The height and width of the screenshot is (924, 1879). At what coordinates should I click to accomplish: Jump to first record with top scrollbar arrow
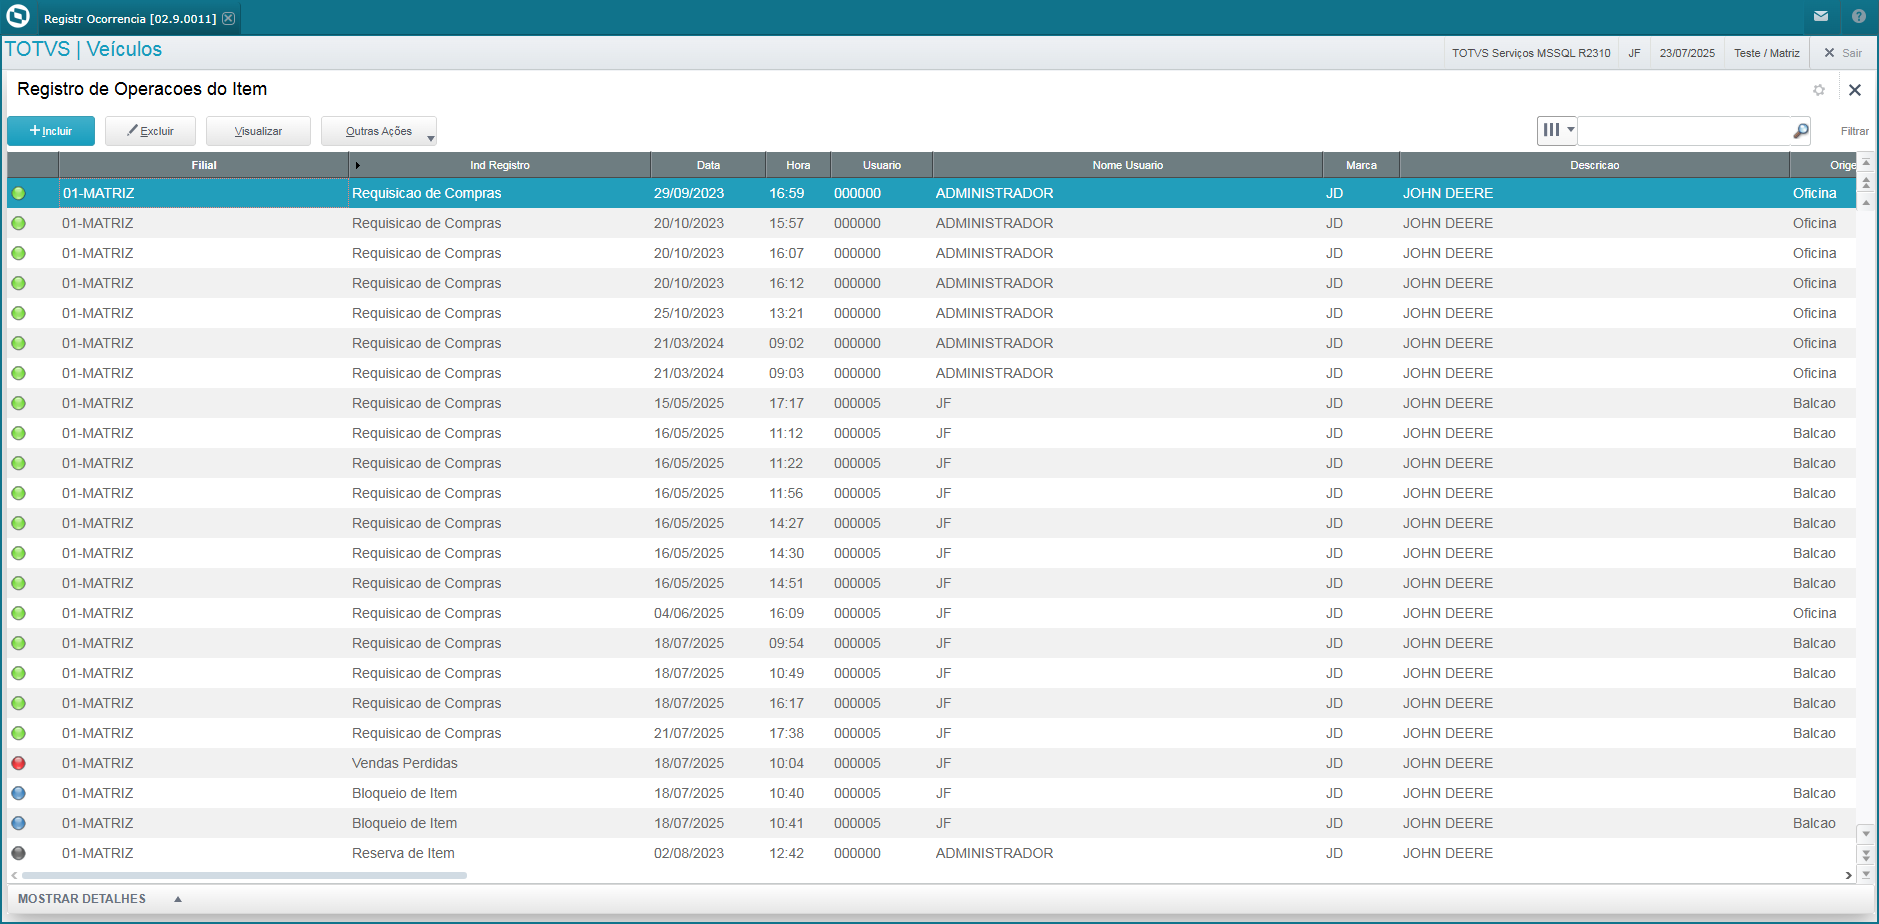[1865, 162]
